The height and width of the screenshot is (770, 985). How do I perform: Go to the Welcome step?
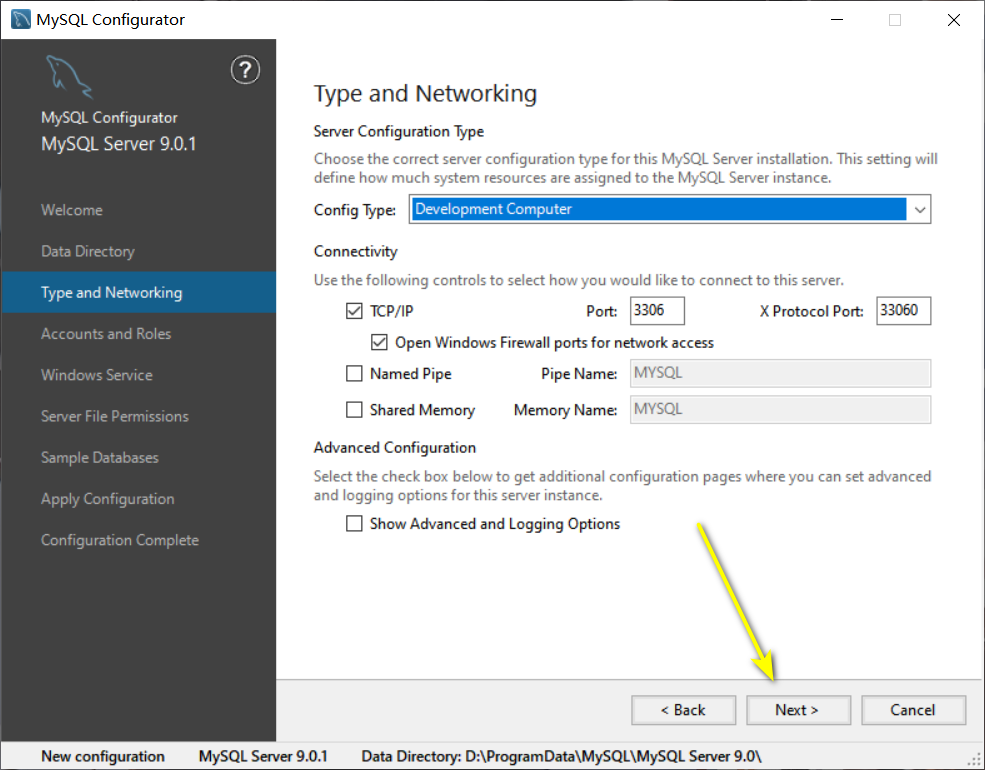click(72, 210)
